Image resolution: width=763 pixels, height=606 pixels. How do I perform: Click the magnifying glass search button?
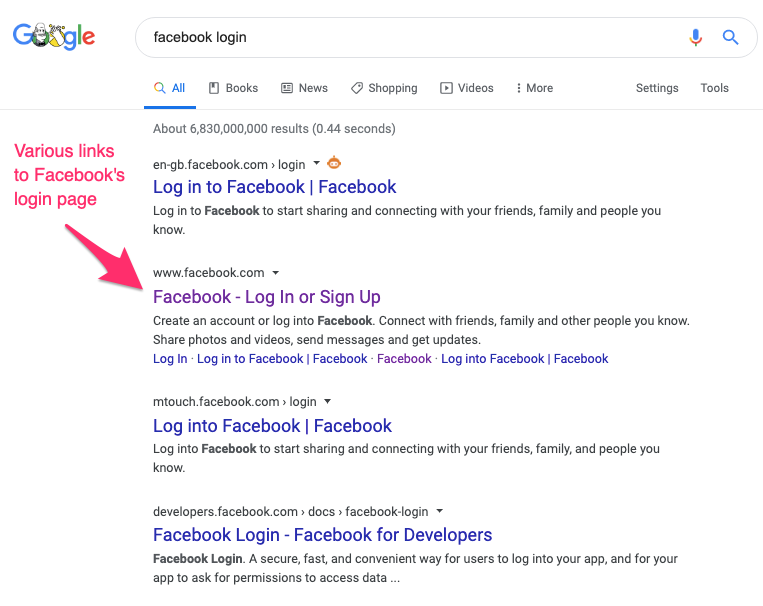730,37
